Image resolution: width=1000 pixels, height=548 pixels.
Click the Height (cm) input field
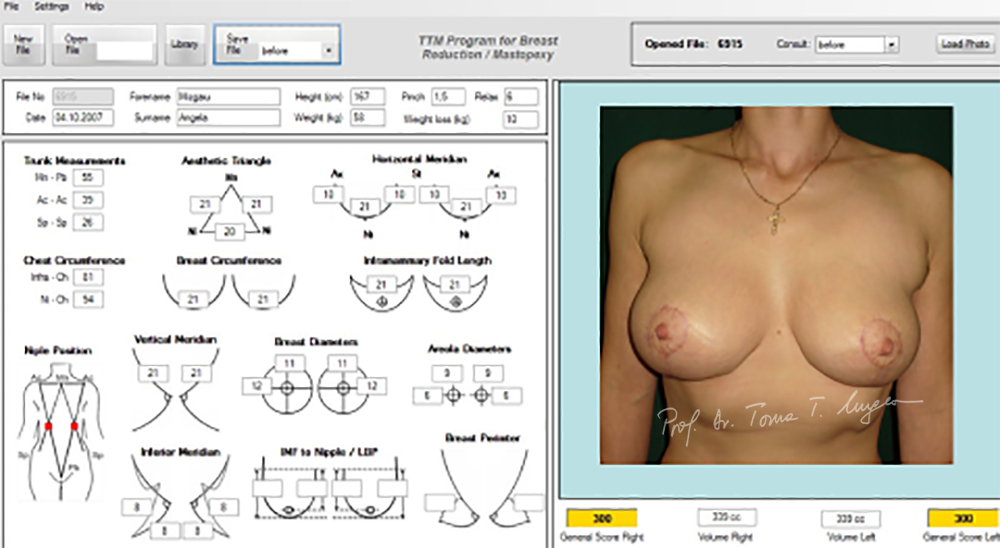click(x=370, y=97)
